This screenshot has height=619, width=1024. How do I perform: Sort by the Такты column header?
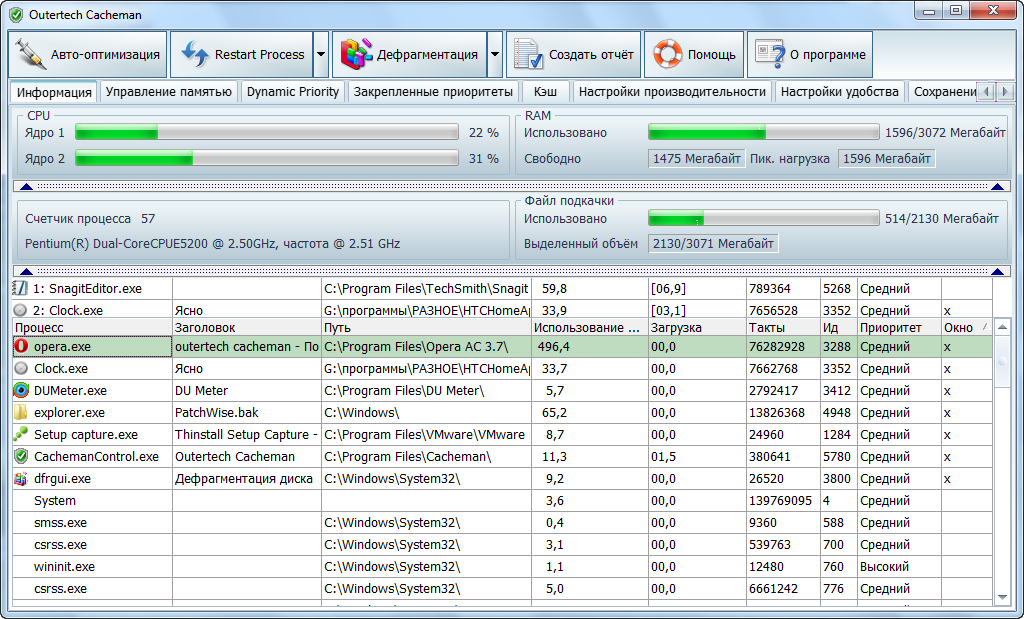783,328
